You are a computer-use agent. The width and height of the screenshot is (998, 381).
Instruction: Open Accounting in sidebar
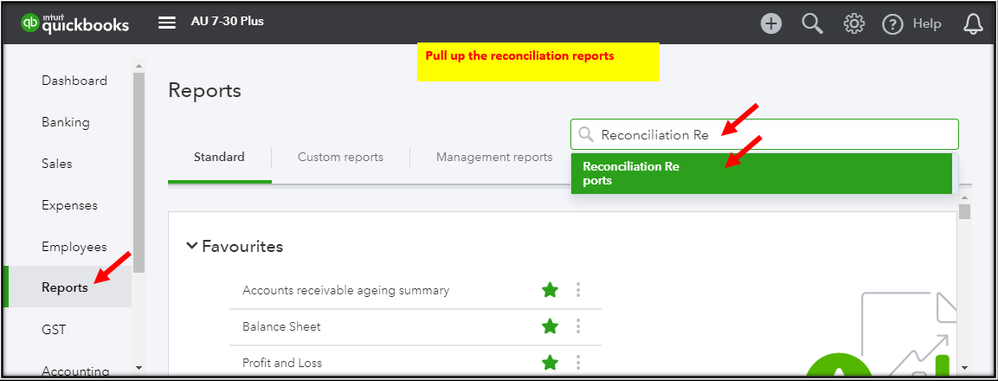coord(75,370)
